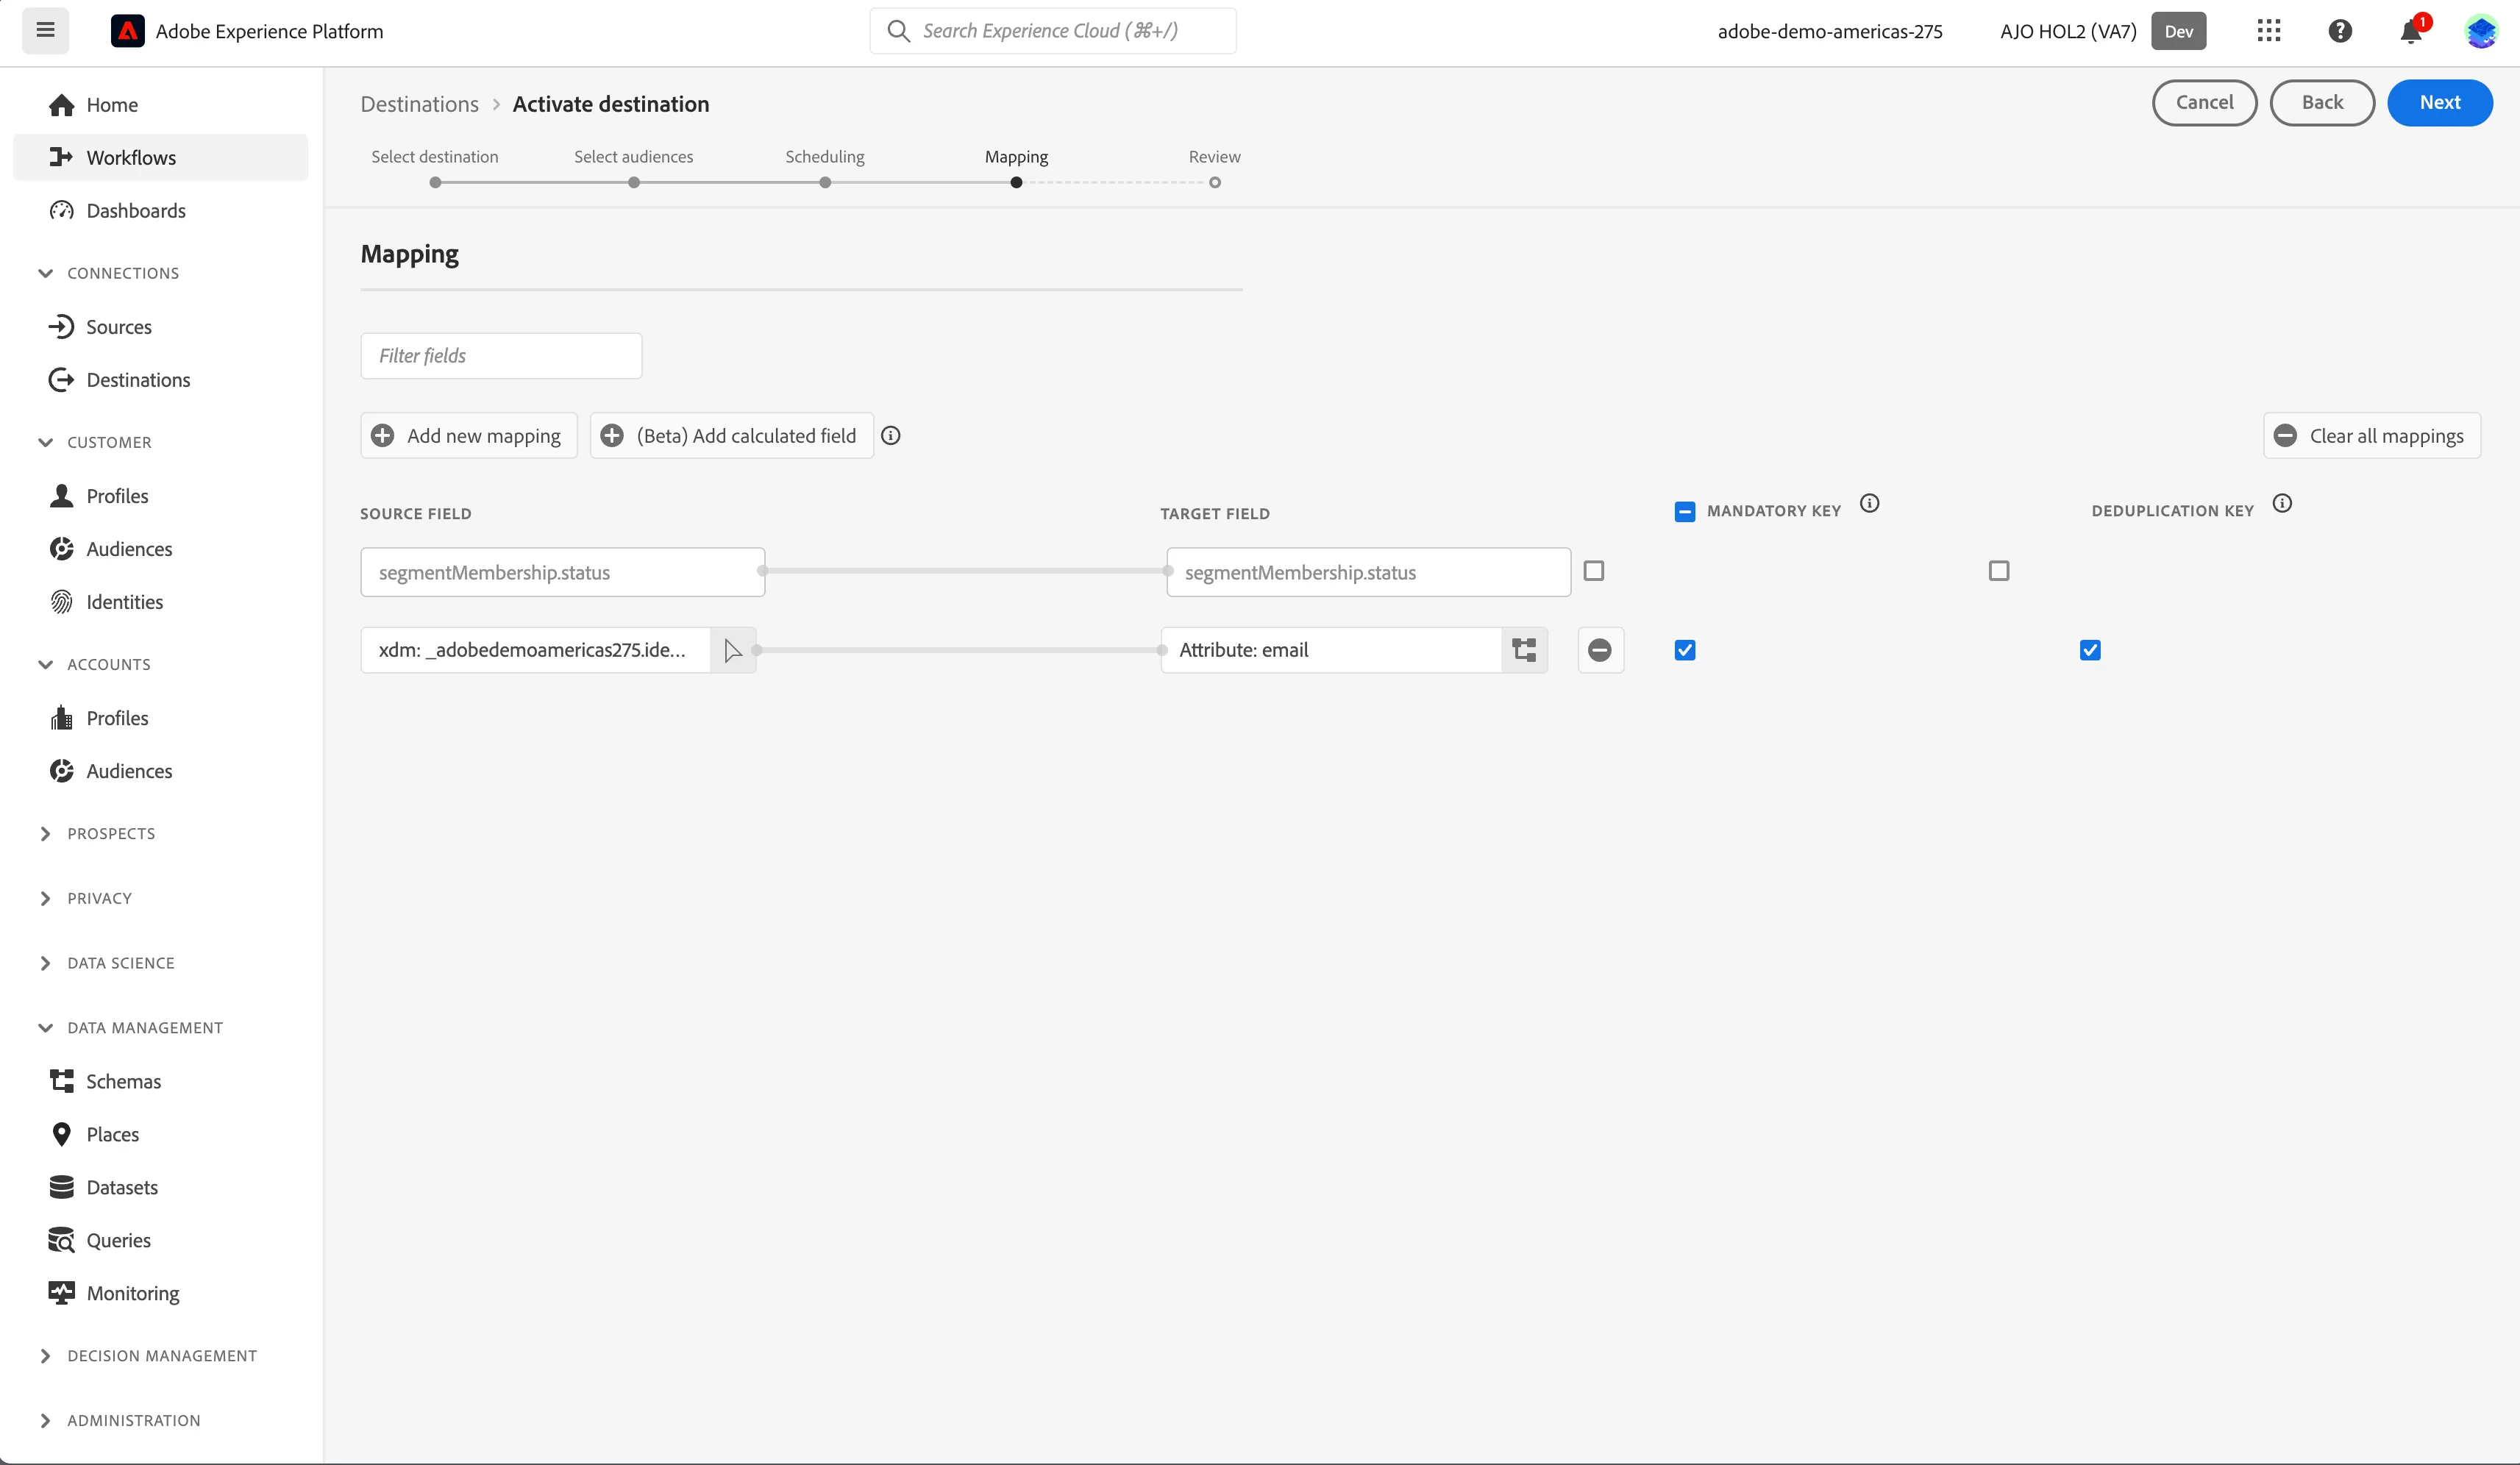Select Workflows in the sidebar
Viewport: 2520px width, 1465px height.
[161, 158]
